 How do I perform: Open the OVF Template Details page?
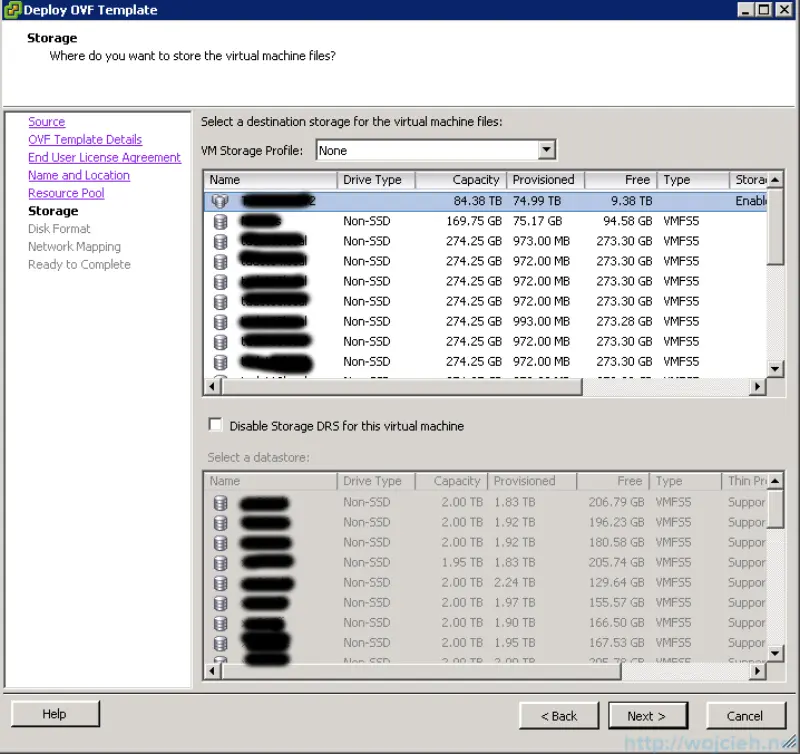click(x=85, y=139)
